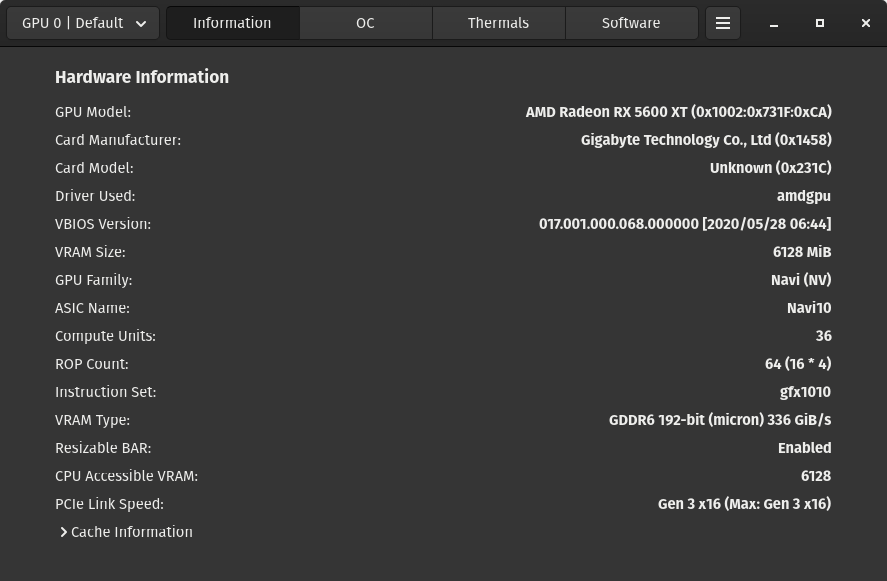Click the Compute Units: label
This screenshot has height=581, width=887.
(105, 336)
